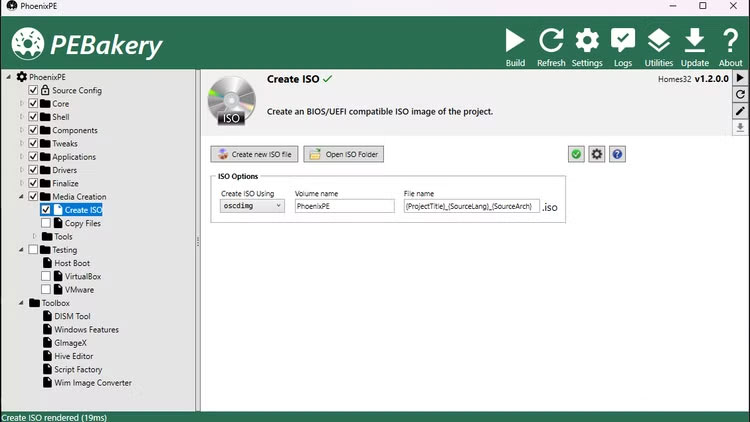Screen dimensions: 750x422
Task: Open help with blue question icon
Action: pos(617,154)
